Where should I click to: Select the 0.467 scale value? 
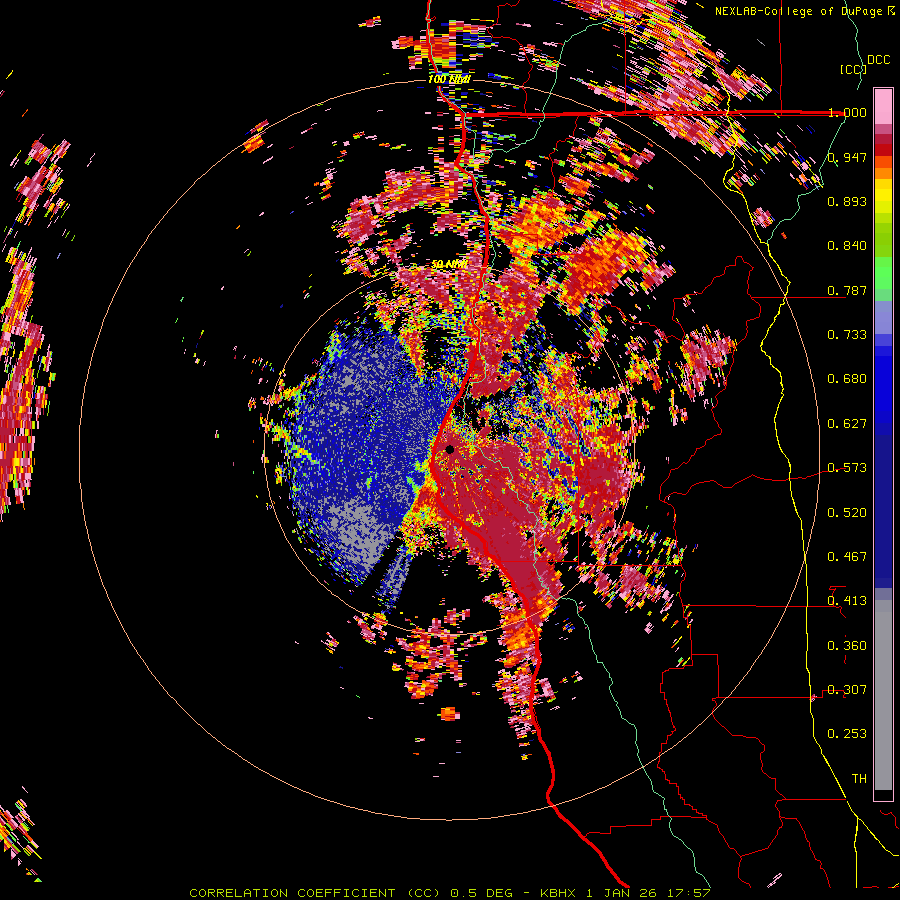point(847,557)
